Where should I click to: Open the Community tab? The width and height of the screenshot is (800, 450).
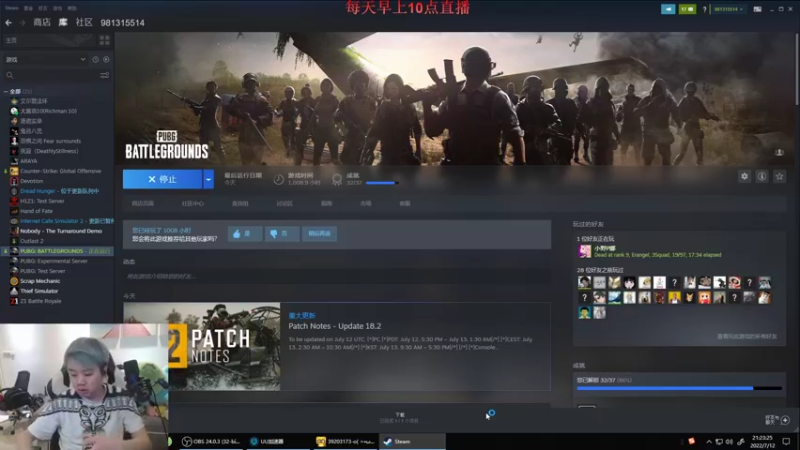pyautogui.click(x=84, y=22)
